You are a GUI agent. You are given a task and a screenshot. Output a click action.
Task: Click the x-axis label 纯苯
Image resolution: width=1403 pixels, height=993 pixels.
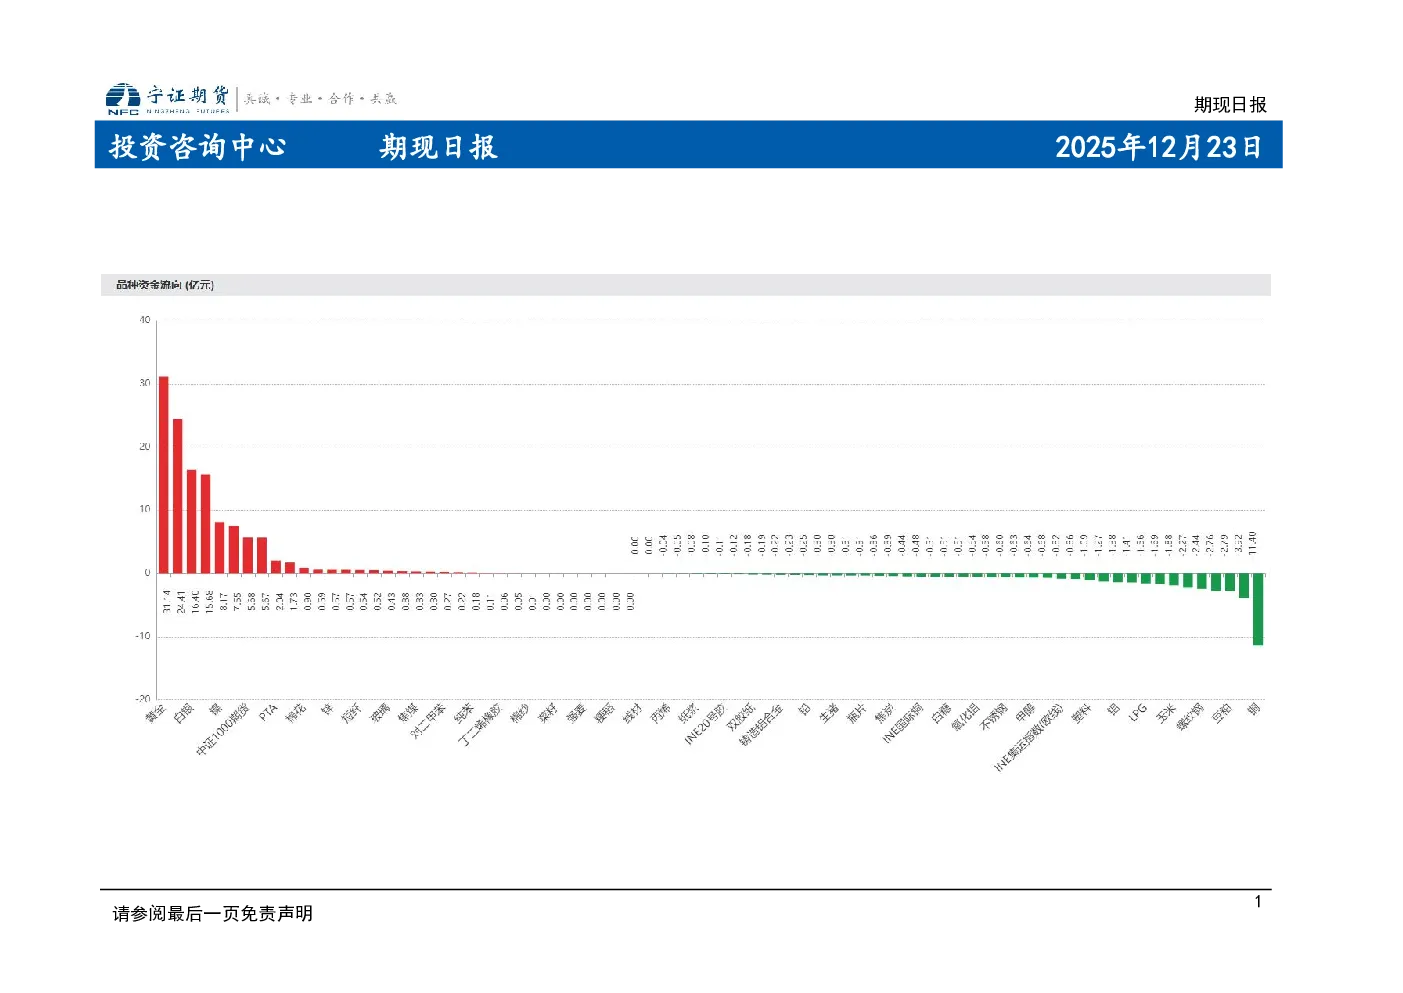tap(463, 714)
